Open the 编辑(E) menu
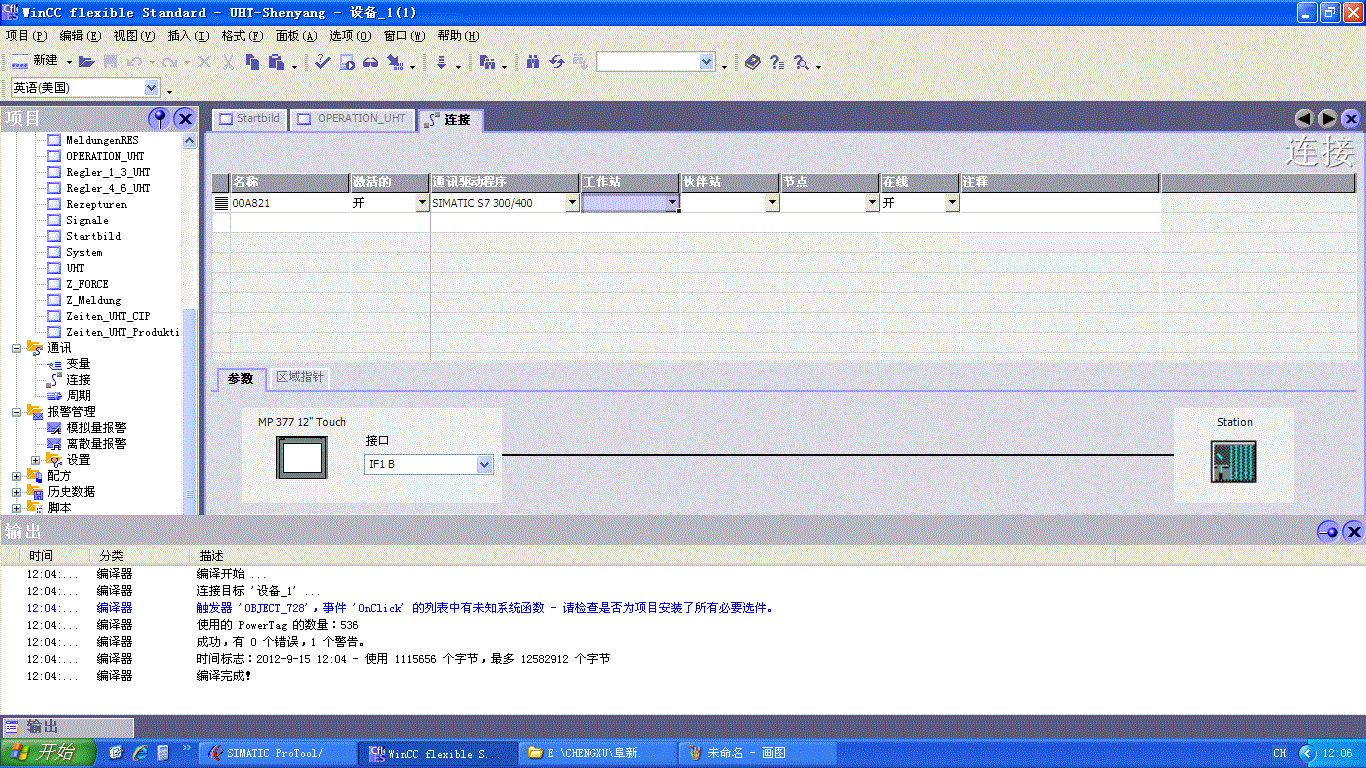Screen dimensions: 1366x768 click(x=80, y=36)
